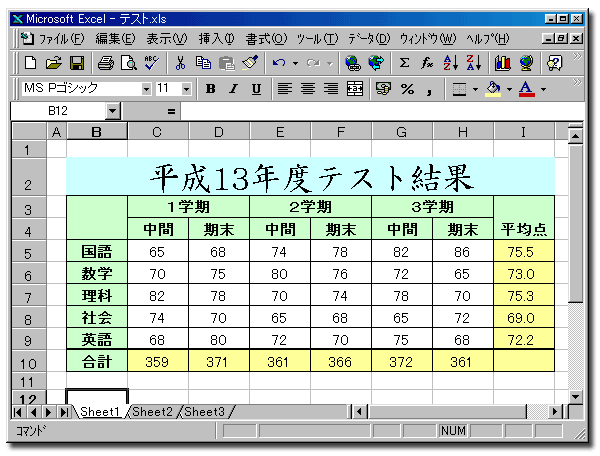600x456 pixels.
Task: Click the formula bar equals button
Action: pyautogui.click(x=171, y=111)
